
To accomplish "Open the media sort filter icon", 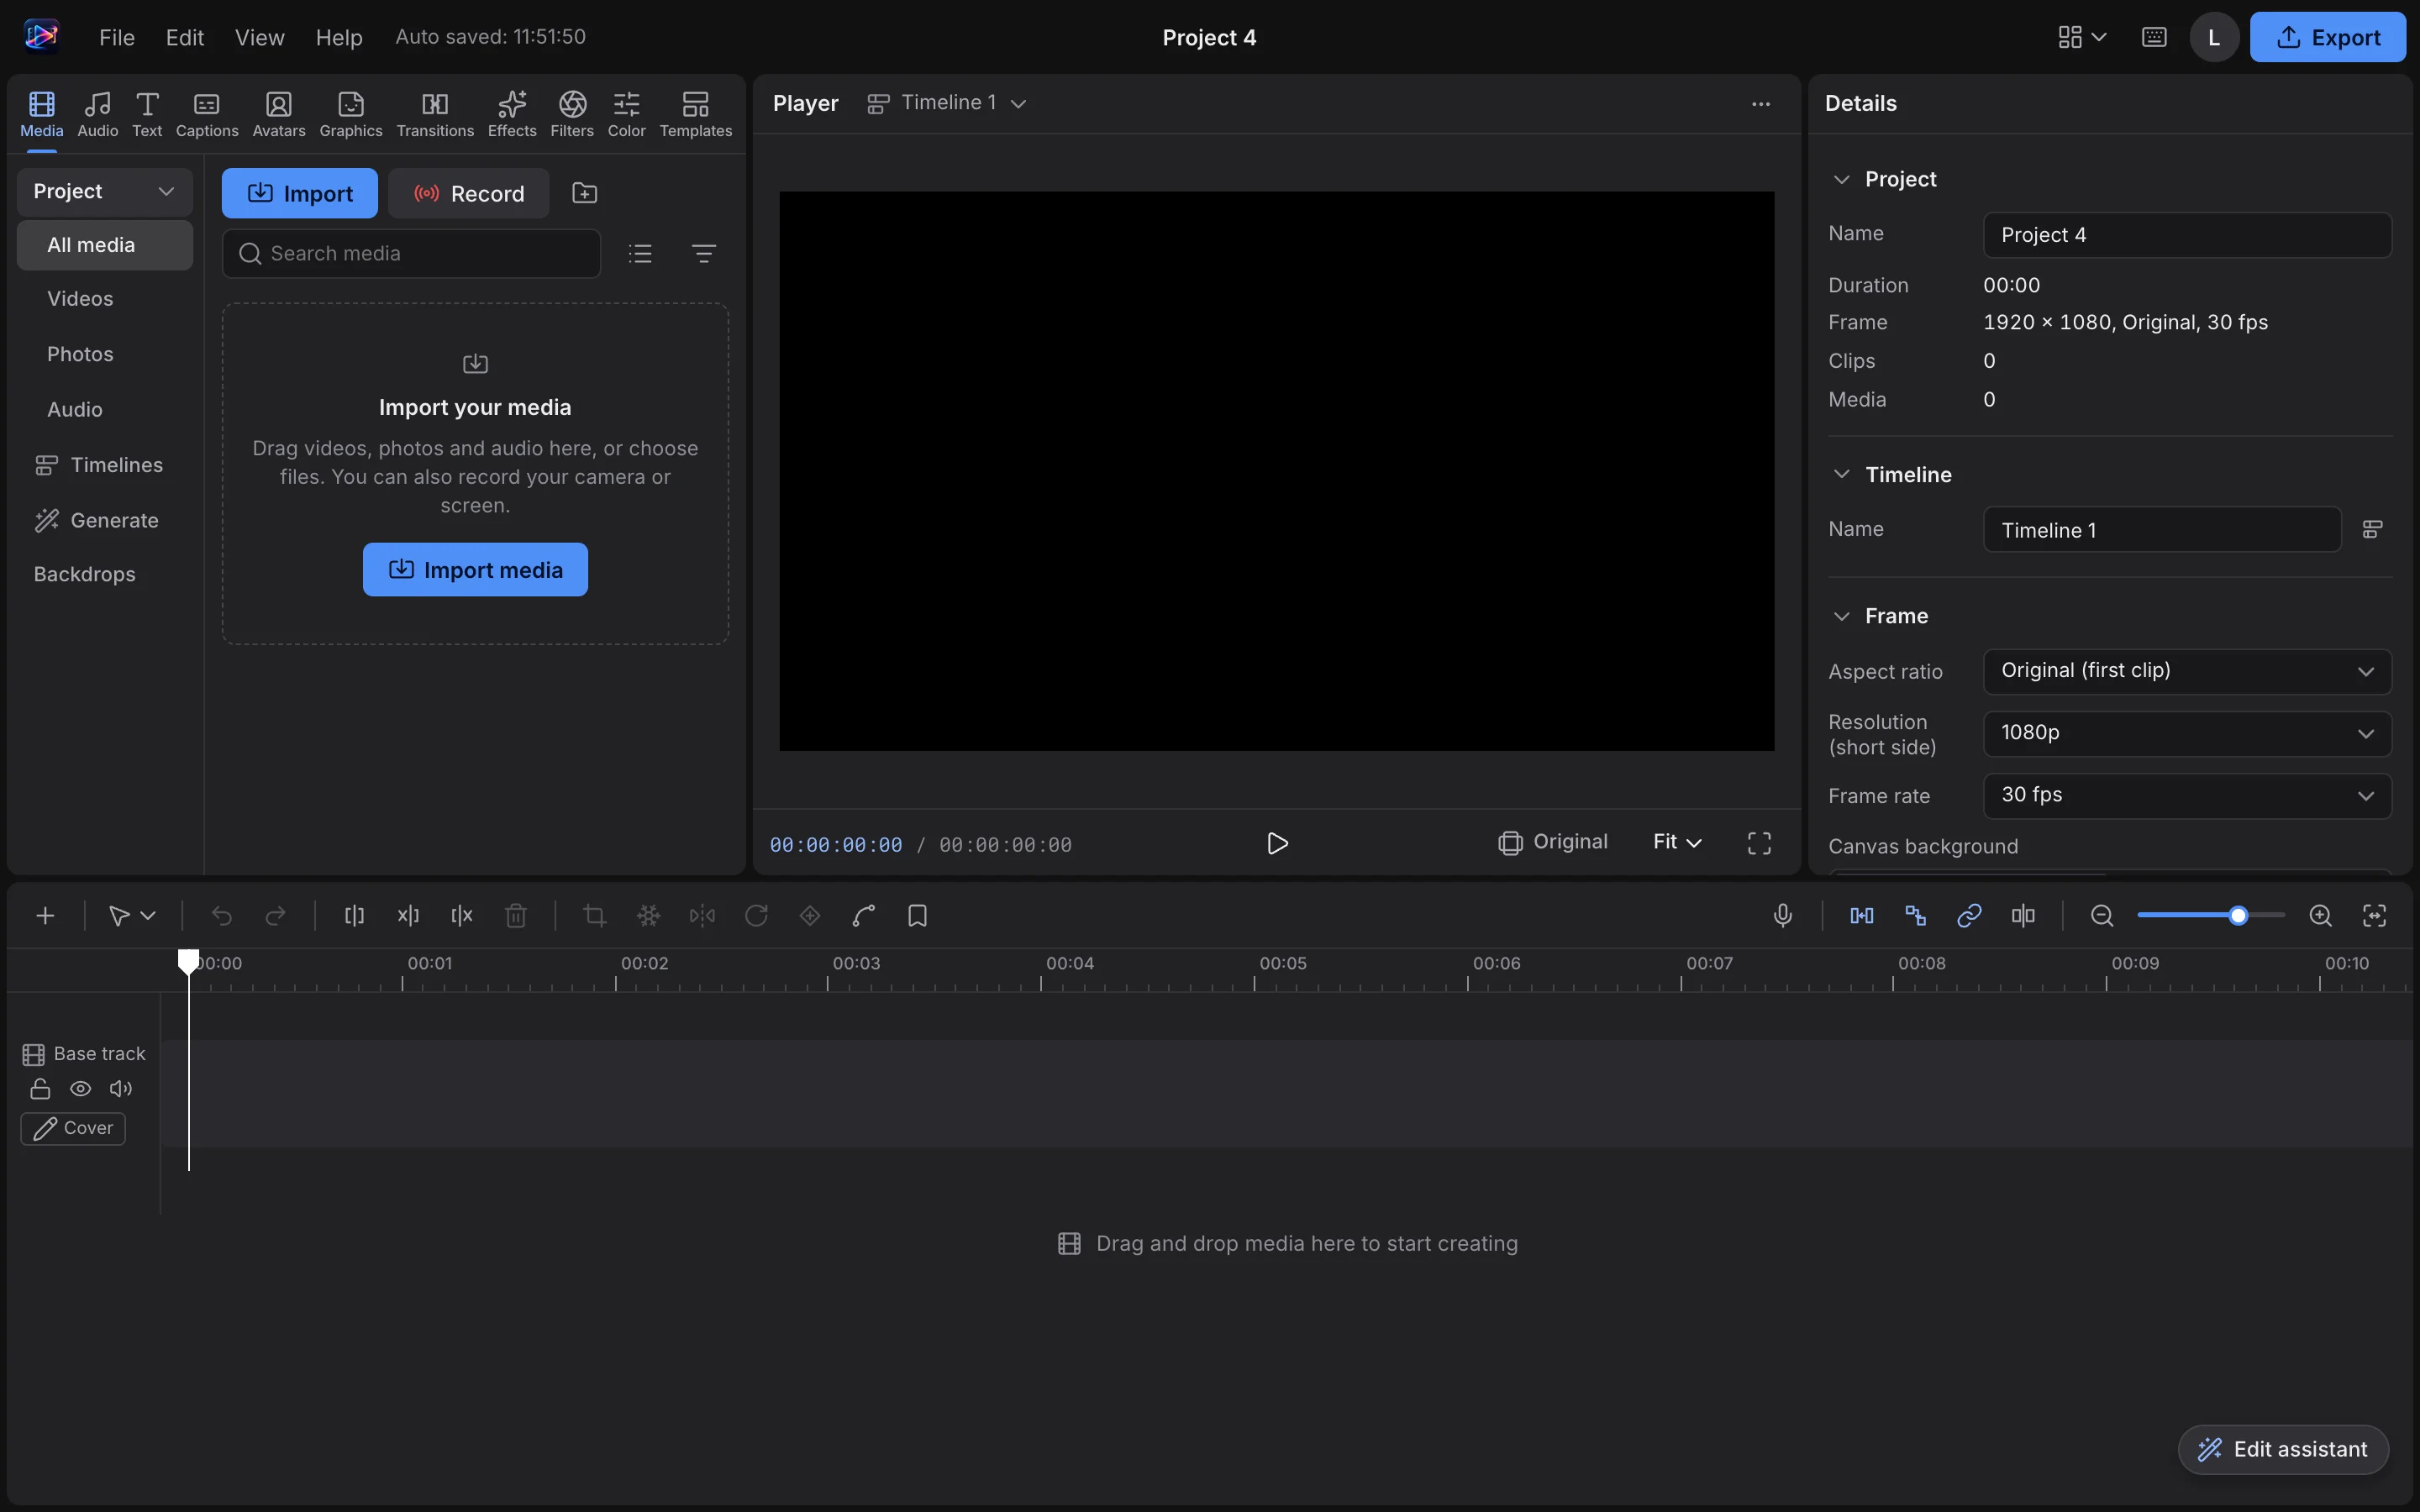I will click(704, 254).
